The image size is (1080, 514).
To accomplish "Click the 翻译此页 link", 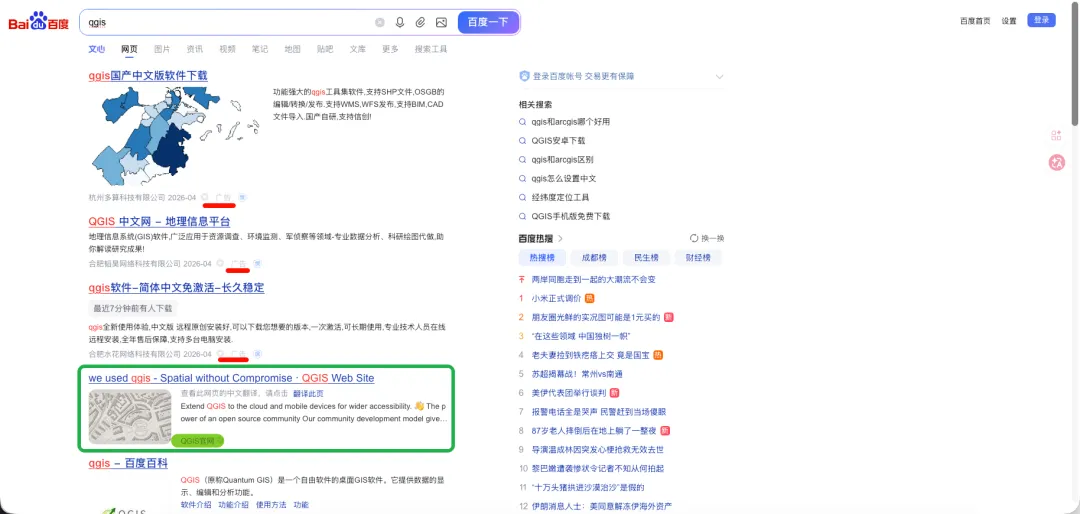I will click(x=308, y=393).
